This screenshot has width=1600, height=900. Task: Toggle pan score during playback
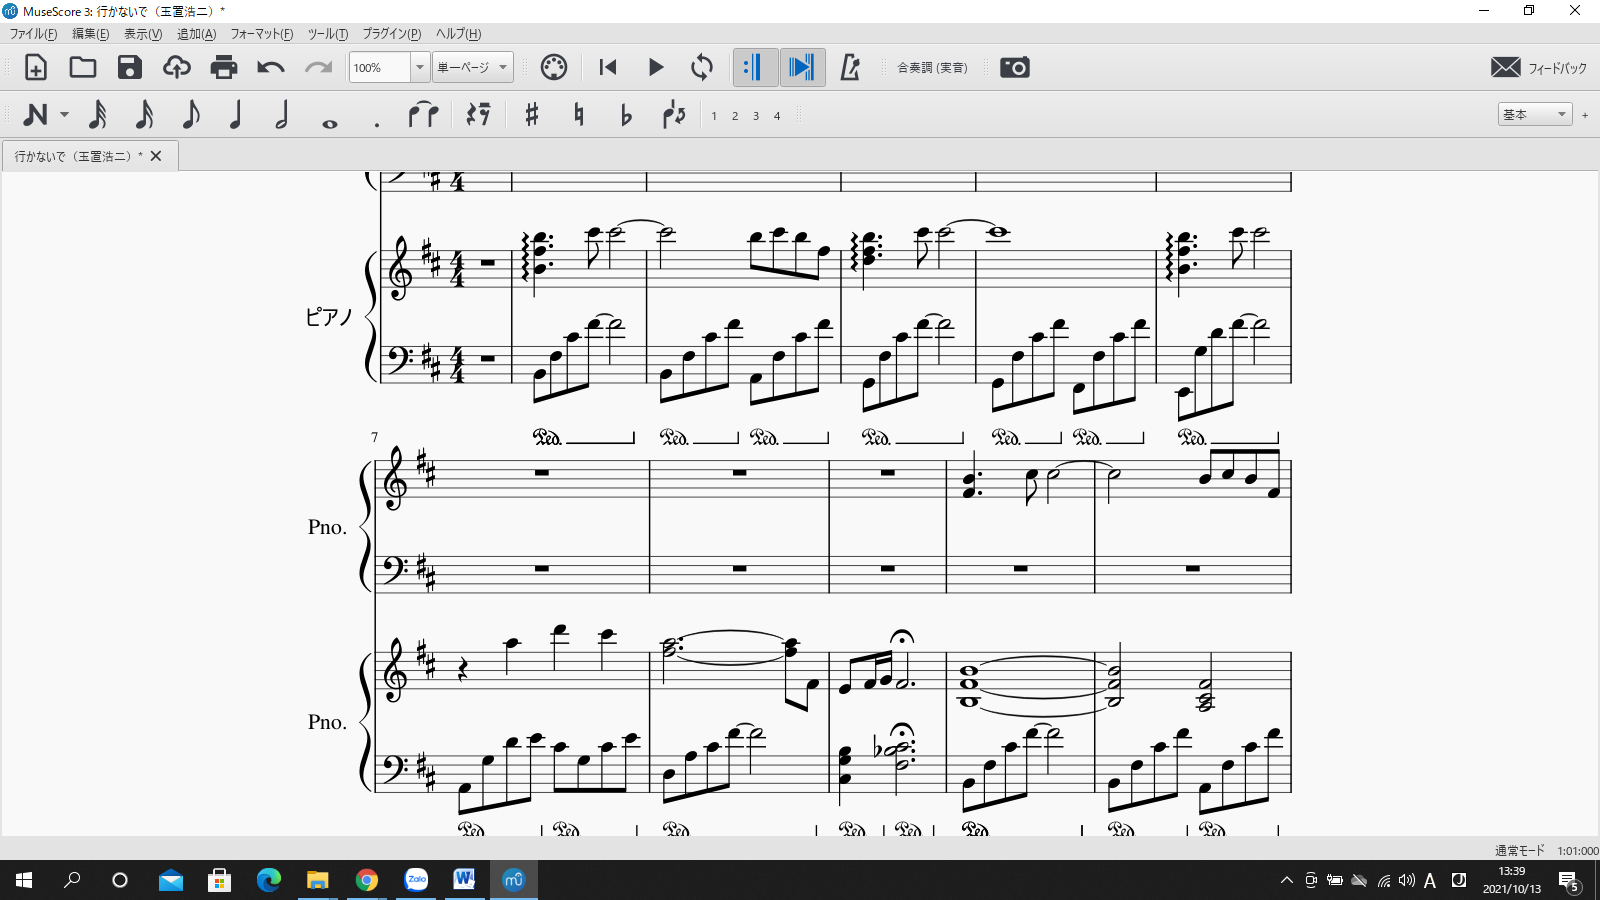(x=802, y=68)
